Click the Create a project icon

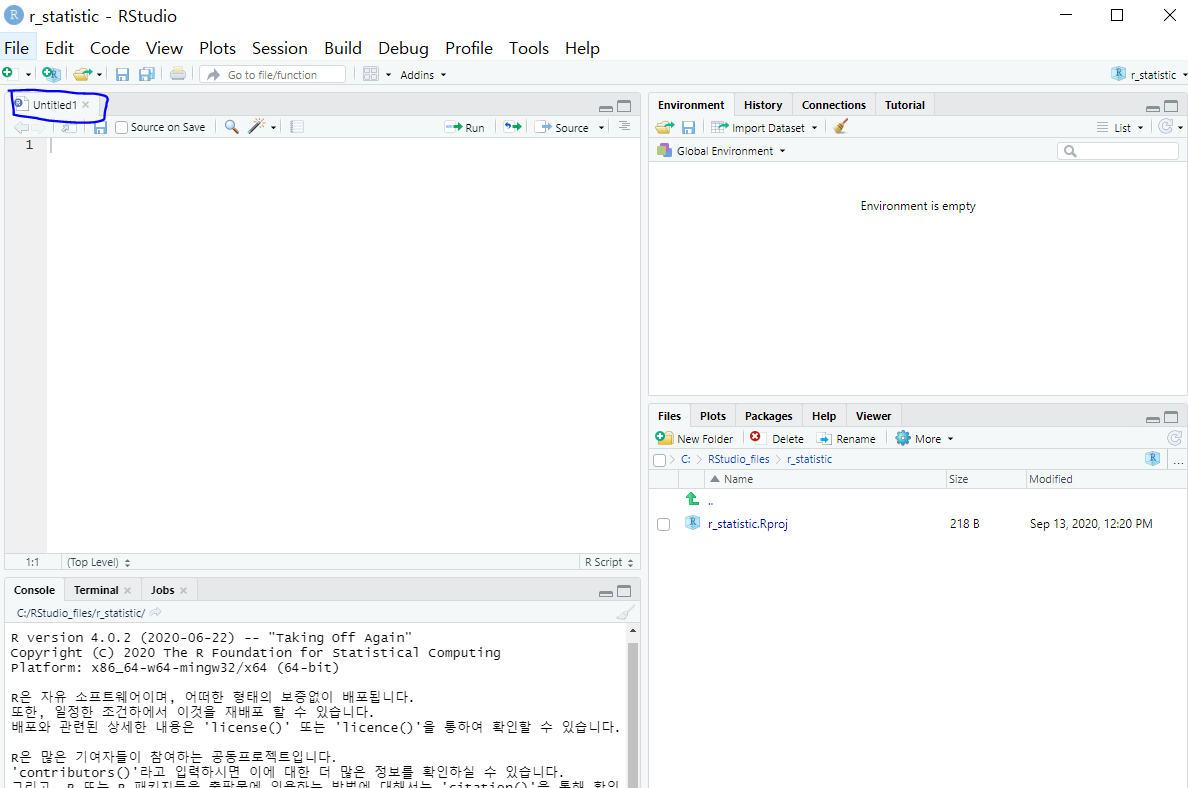51,73
